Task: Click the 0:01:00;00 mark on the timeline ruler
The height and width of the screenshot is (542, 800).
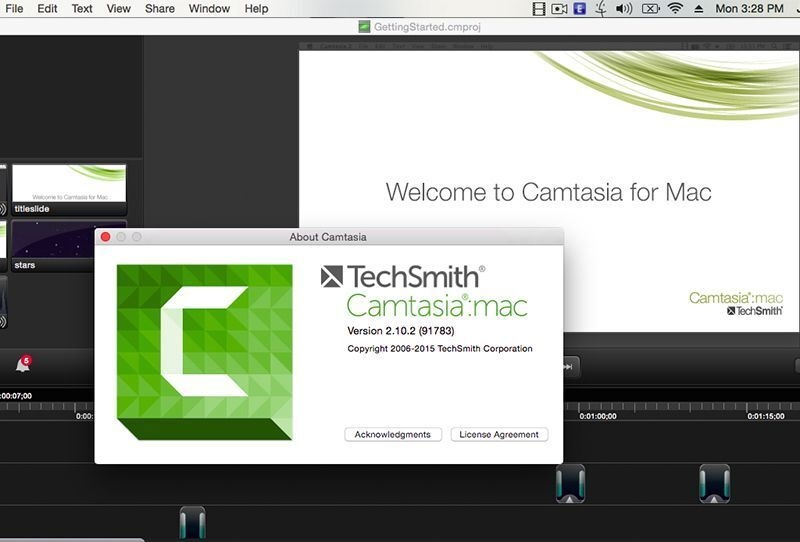Action: coord(597,416)
